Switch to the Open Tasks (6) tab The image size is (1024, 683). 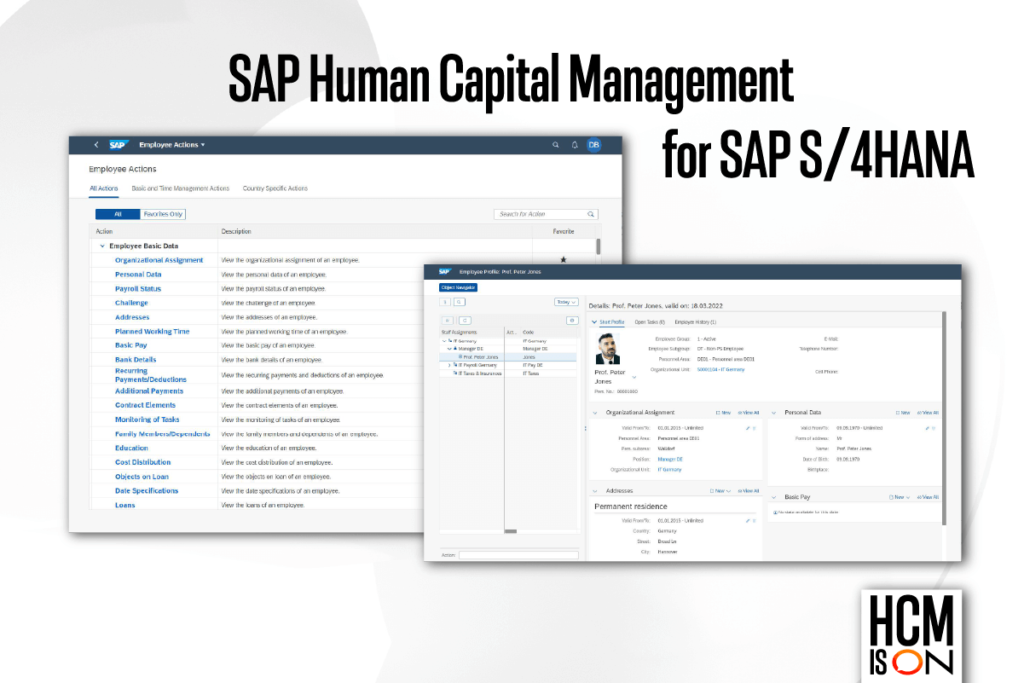[x=649, y=321]
